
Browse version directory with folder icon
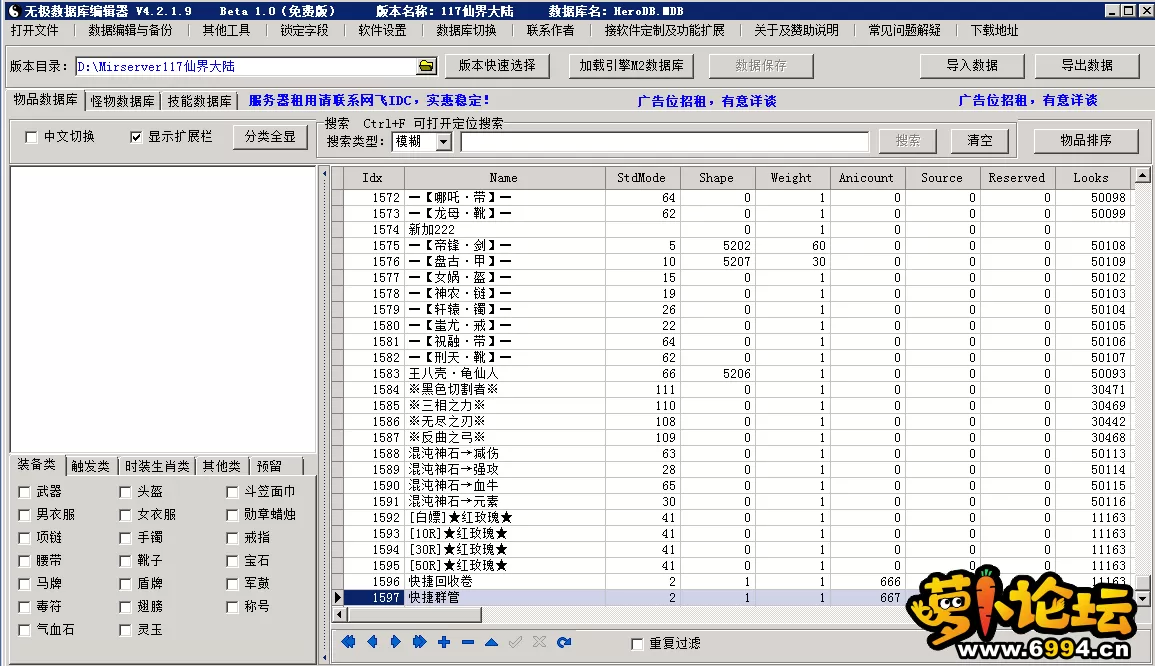(426, 66)
